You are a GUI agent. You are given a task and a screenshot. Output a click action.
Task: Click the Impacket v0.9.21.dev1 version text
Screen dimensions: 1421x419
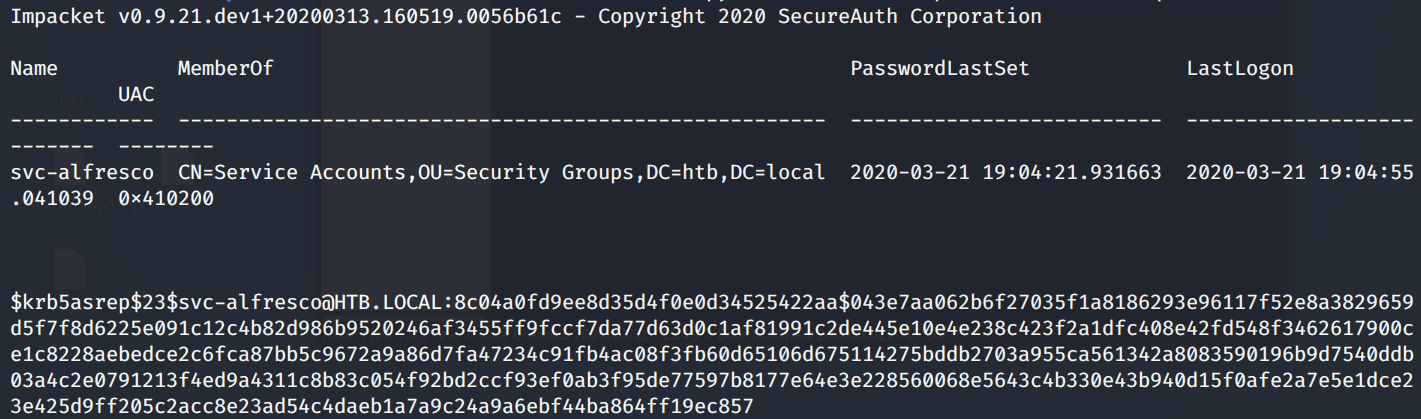135,17
